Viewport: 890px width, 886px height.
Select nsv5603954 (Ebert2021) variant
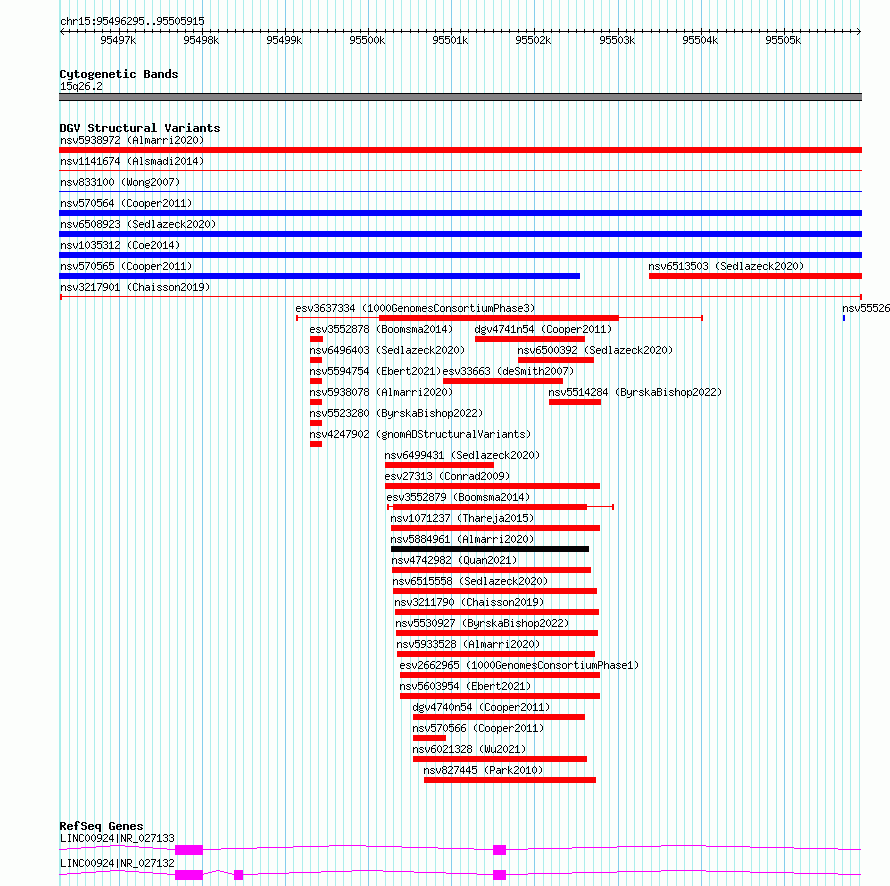pyautogui.click(x=465, y=686)
